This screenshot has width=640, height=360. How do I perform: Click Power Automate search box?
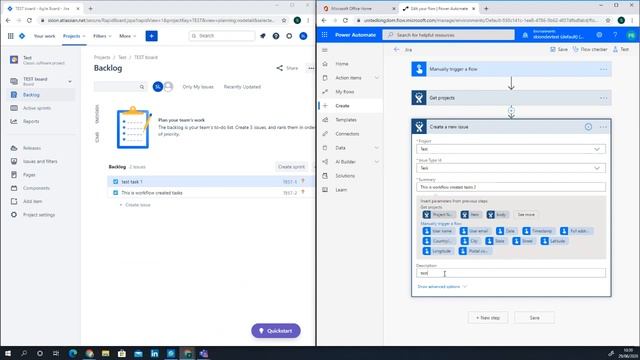pos(449,35)
